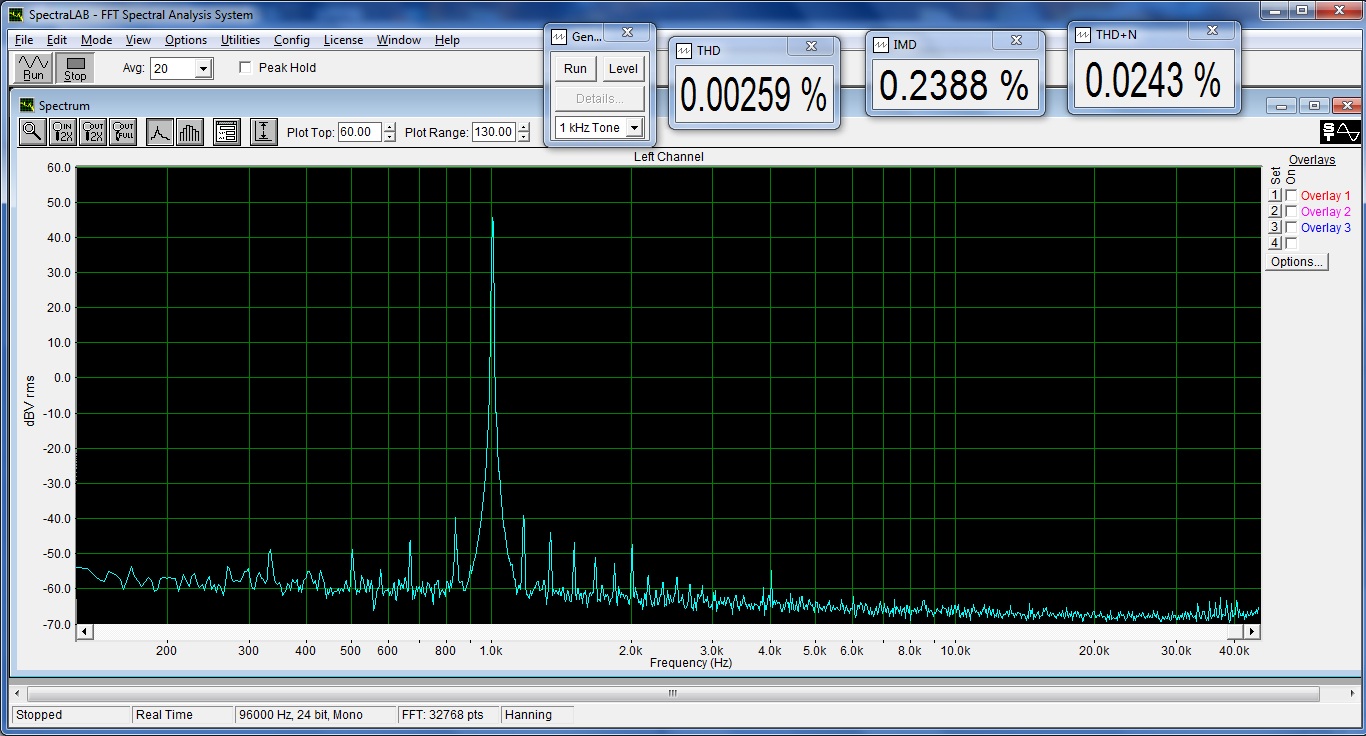Click the IMD 0.2388 % readout
The width and height of the screenshot is (1366, 736).
954,86
